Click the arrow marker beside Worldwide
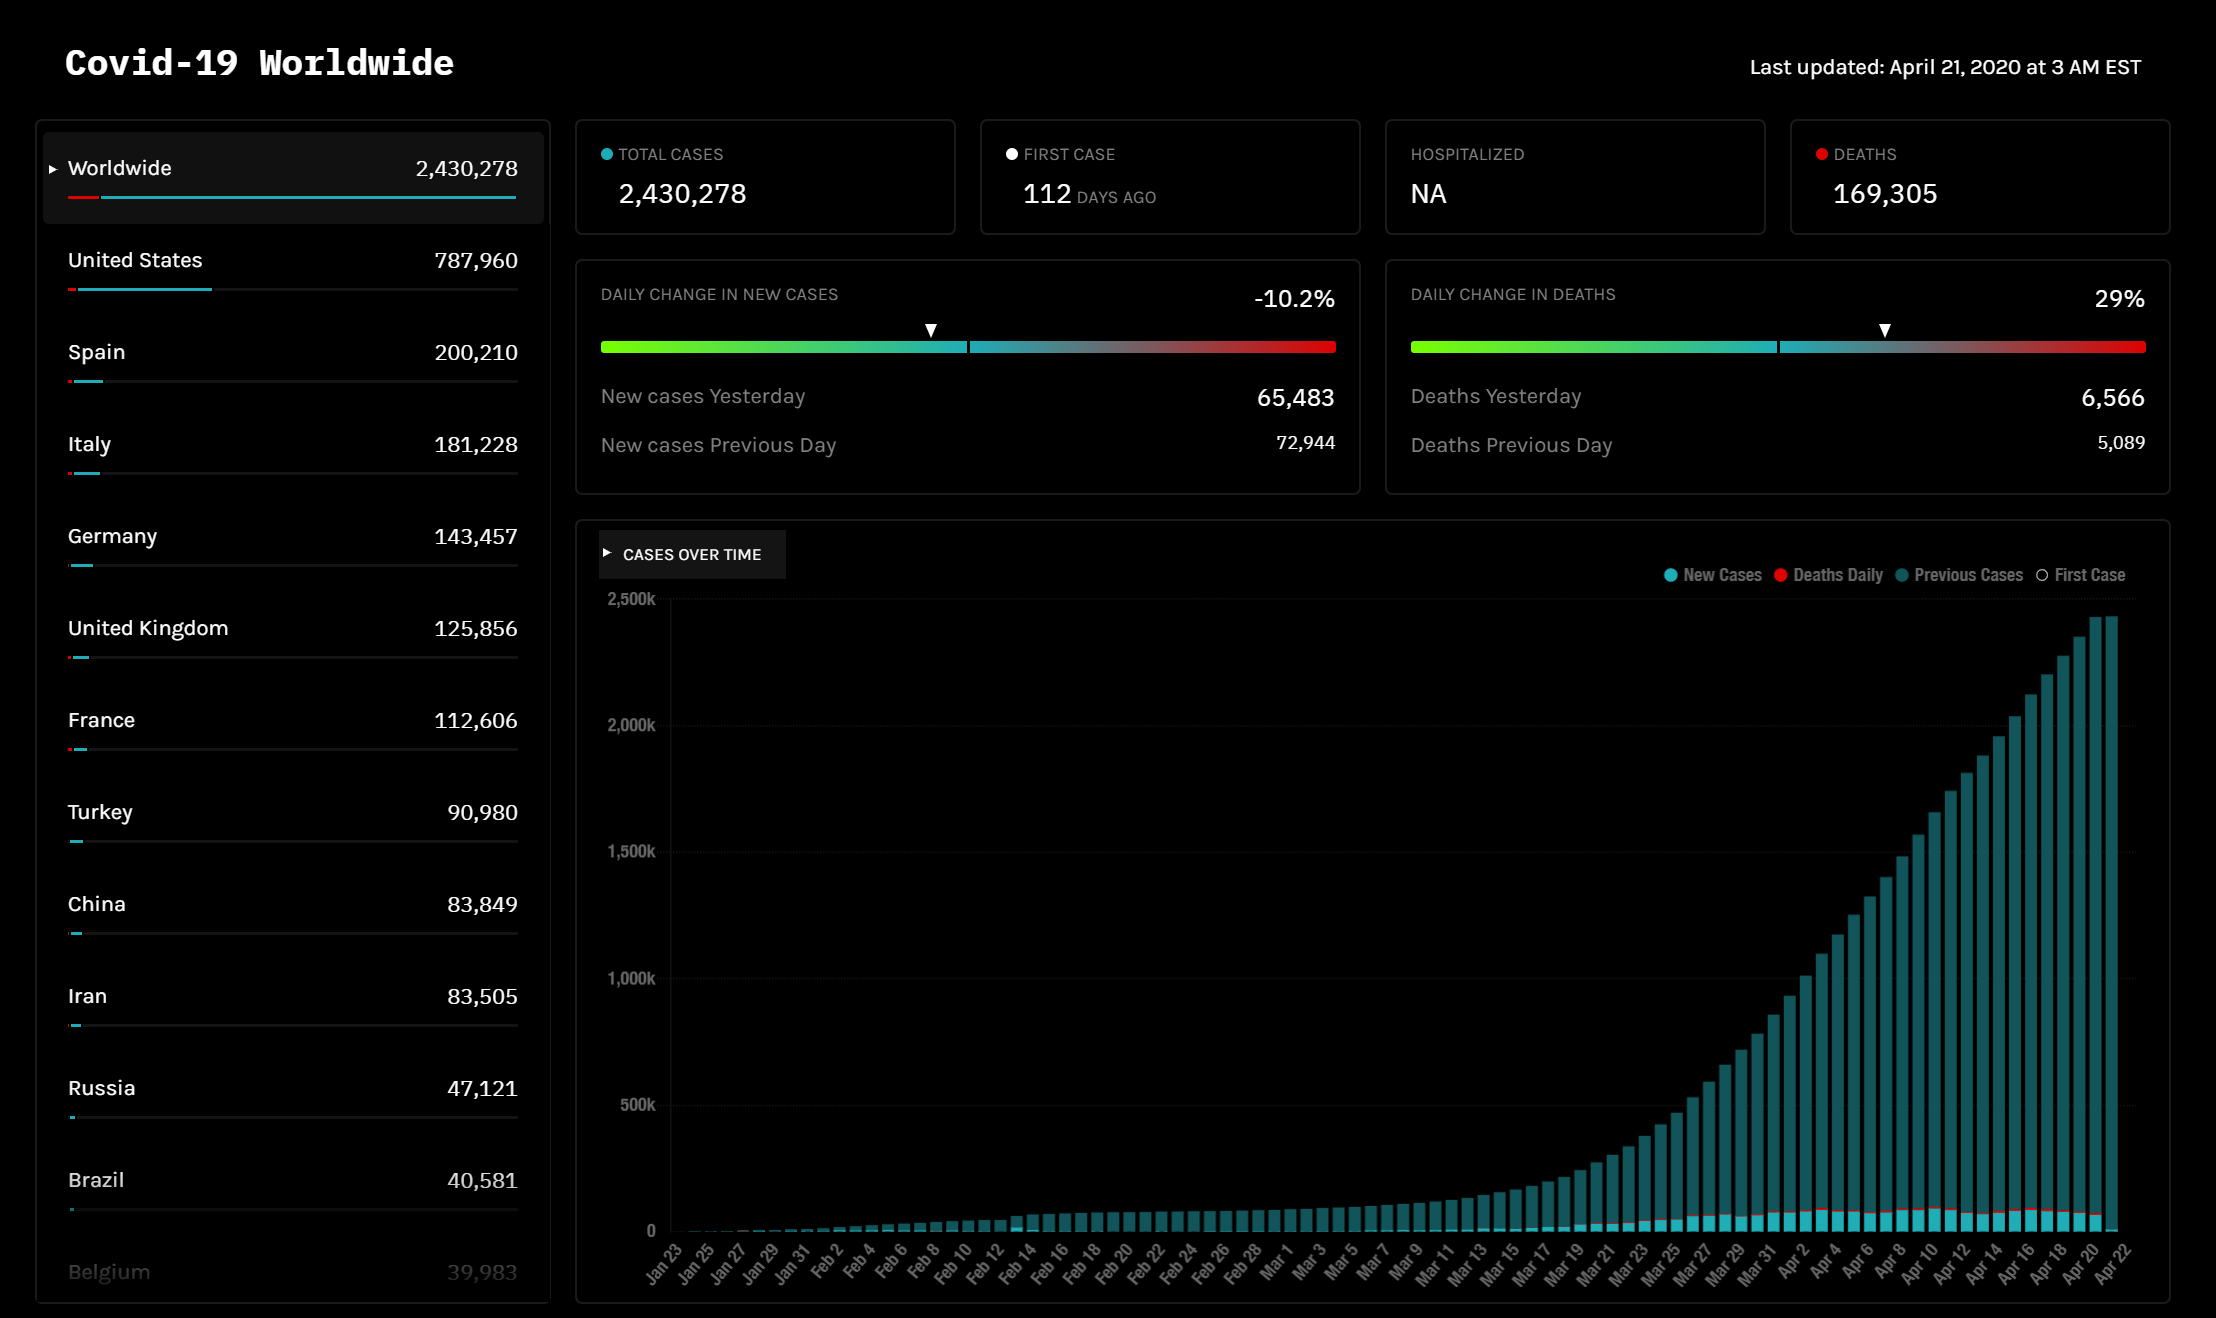The width and height of the screenshot is (2216, 1318). coord(53,169)
